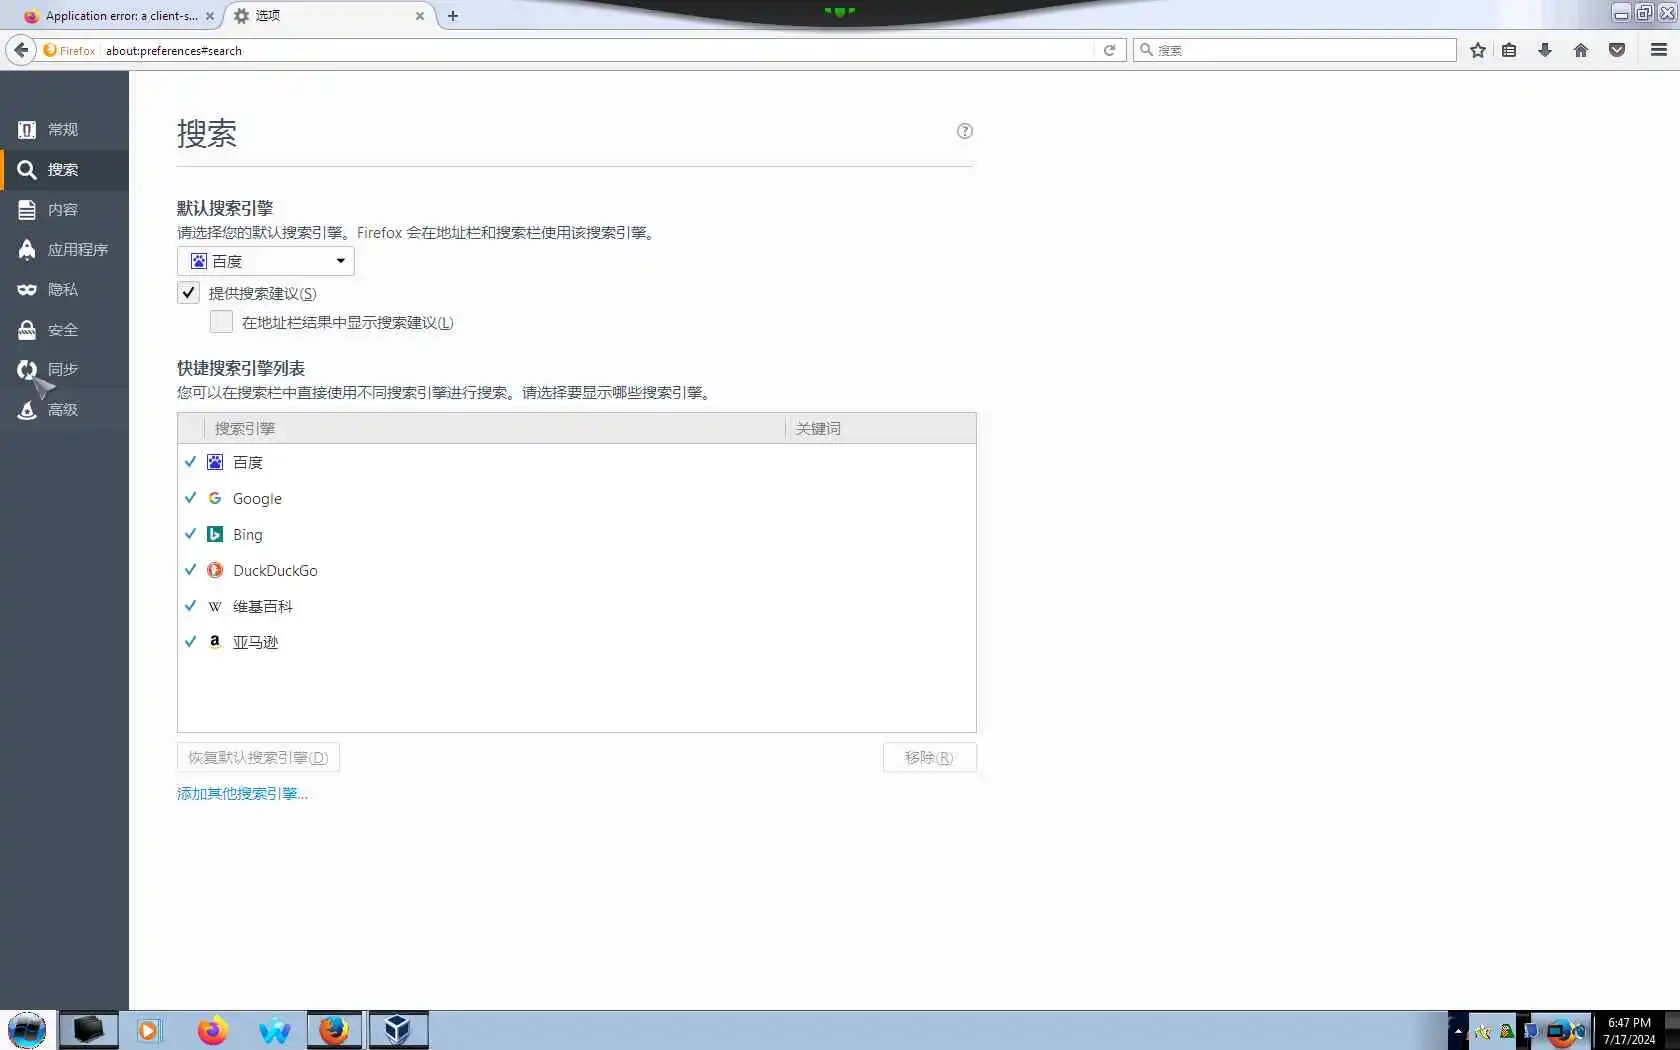
Task: Click the 恢复默认搜索引擎 button
Action: click(258, 757)
